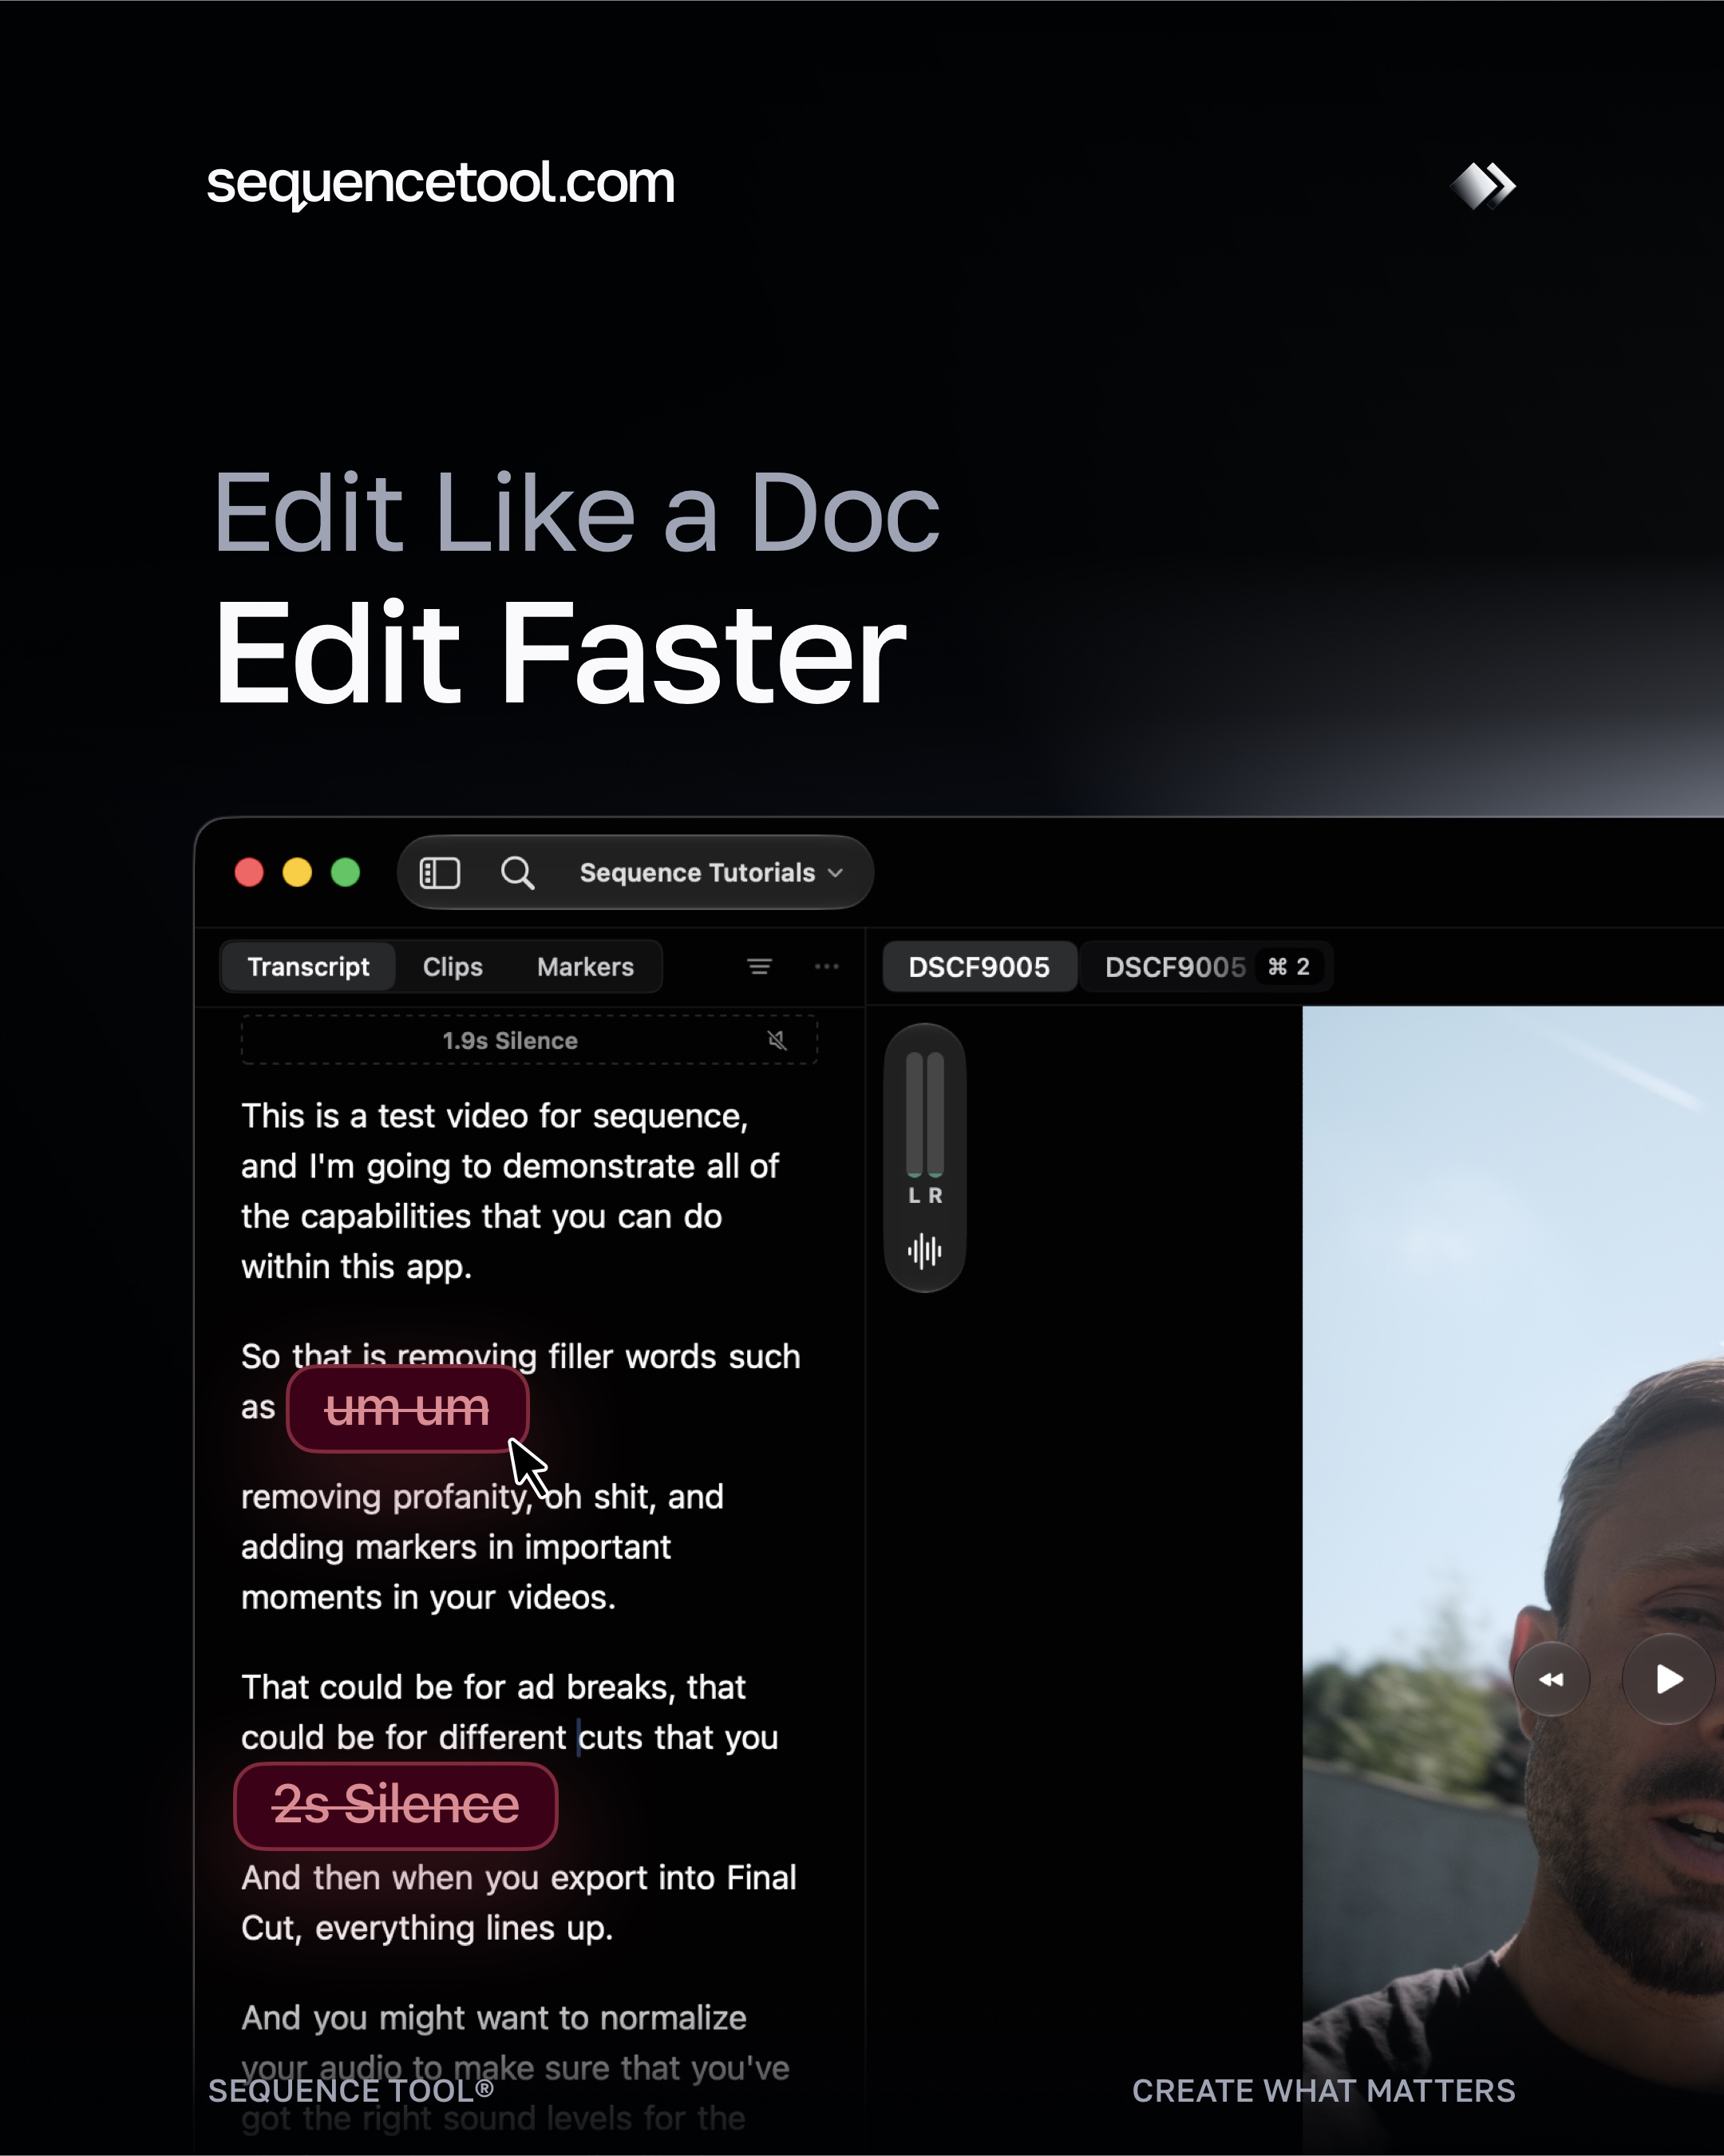Select the first DSCF9005 clip tab
Screen dimensions: 1724x2156
tap(979, 967)
